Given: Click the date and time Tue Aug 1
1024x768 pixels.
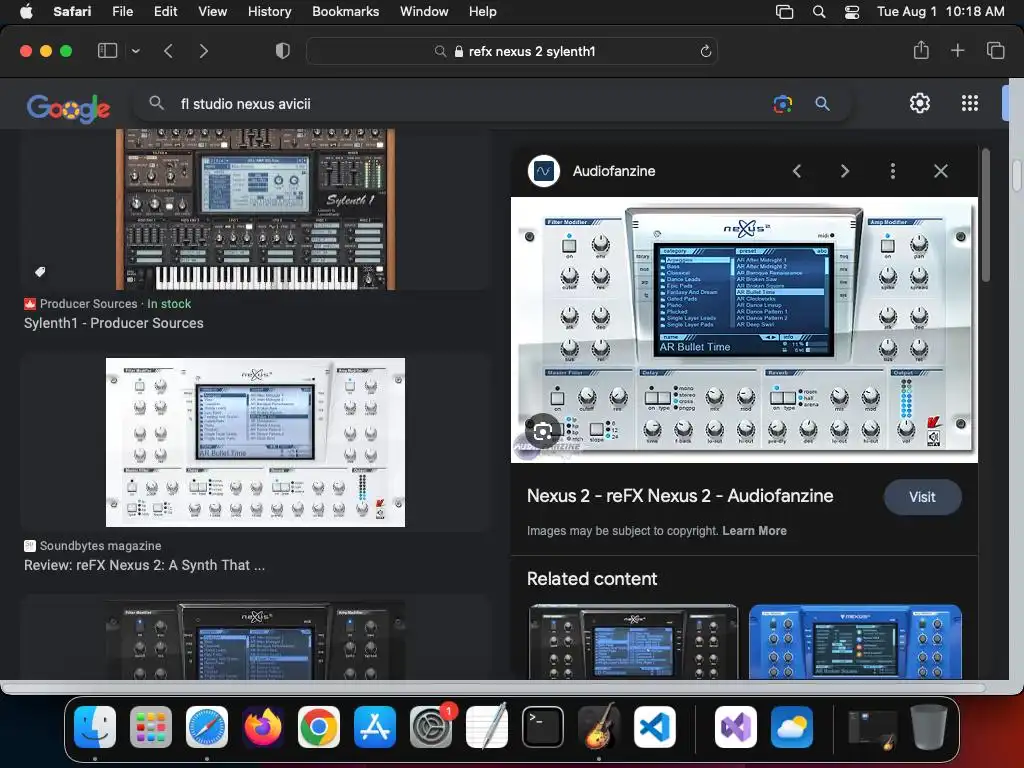Looking at the screenshot, I should tap(940, 11).
